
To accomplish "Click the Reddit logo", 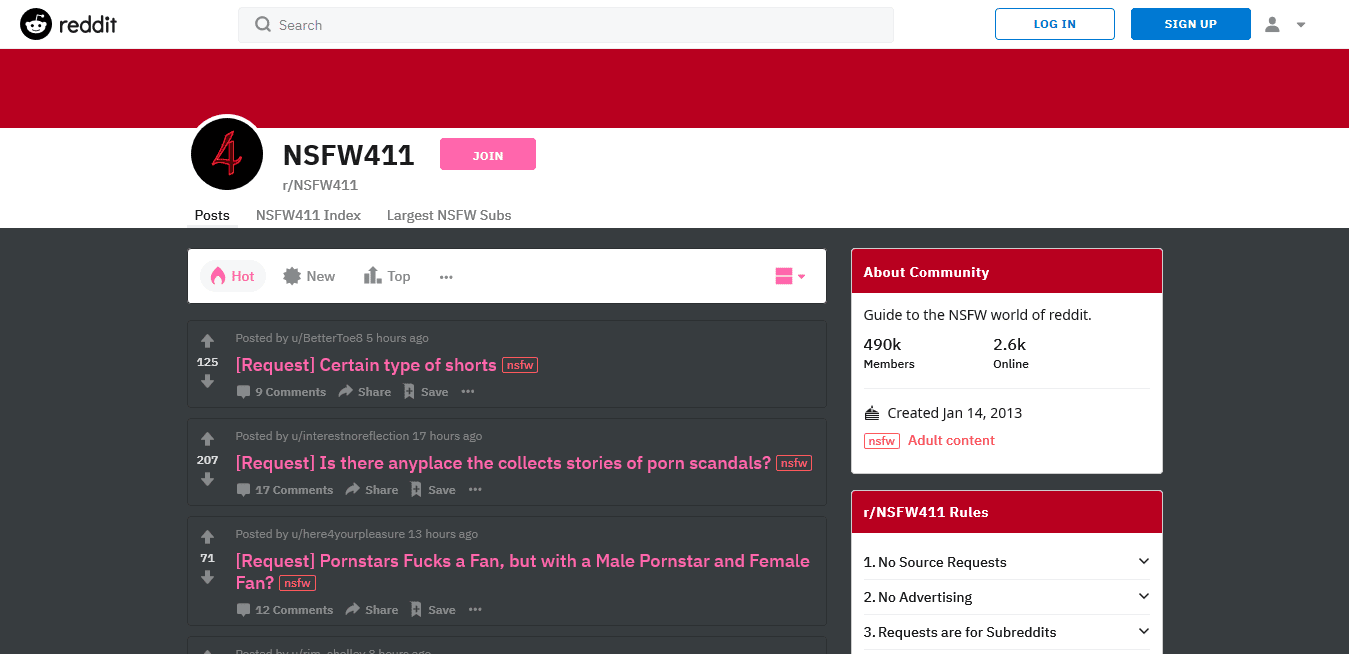I will tap(68, 24).
